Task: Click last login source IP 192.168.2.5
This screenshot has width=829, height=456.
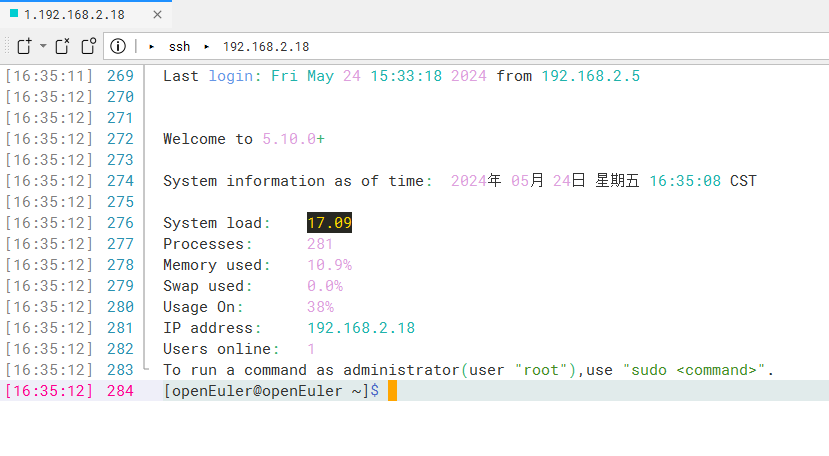Action: [591, 76]
